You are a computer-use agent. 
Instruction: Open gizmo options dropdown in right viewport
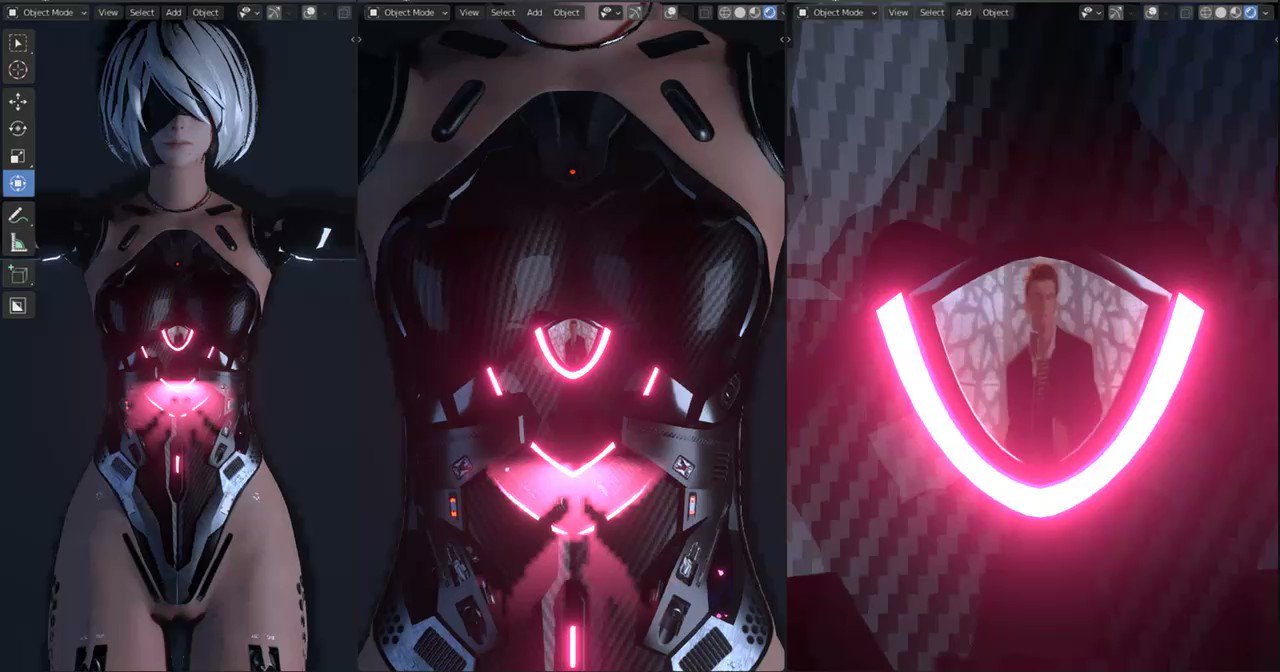click(x=1130, y=12)
